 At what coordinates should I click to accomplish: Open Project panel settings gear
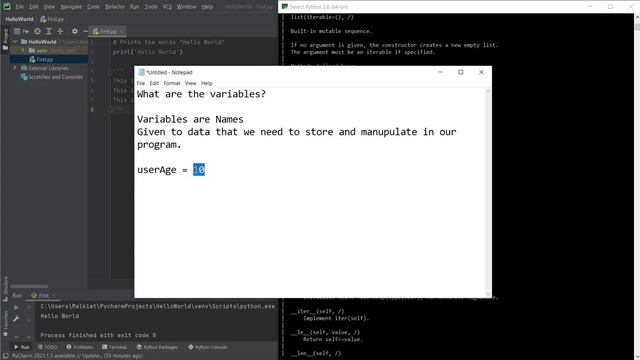pos(75,31)
